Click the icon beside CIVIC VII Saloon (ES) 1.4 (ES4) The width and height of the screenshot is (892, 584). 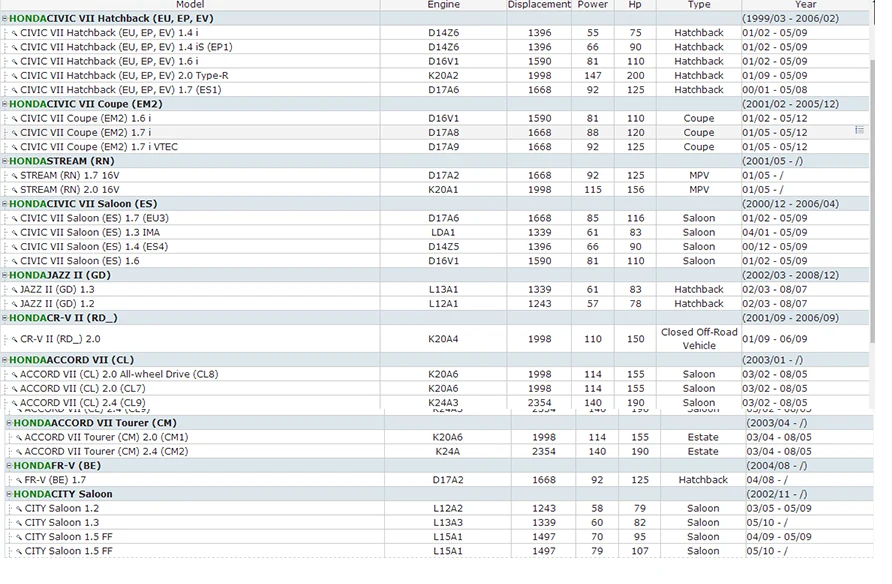coord(15,247)
